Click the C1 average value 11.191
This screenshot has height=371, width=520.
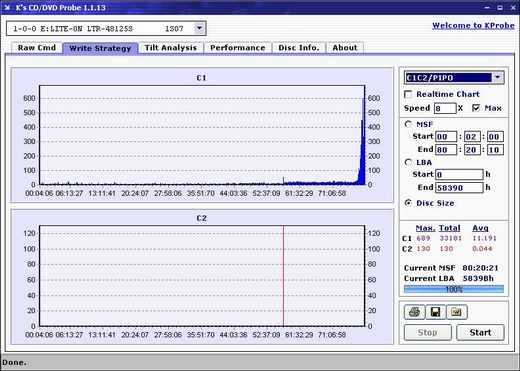click(484, 238)
